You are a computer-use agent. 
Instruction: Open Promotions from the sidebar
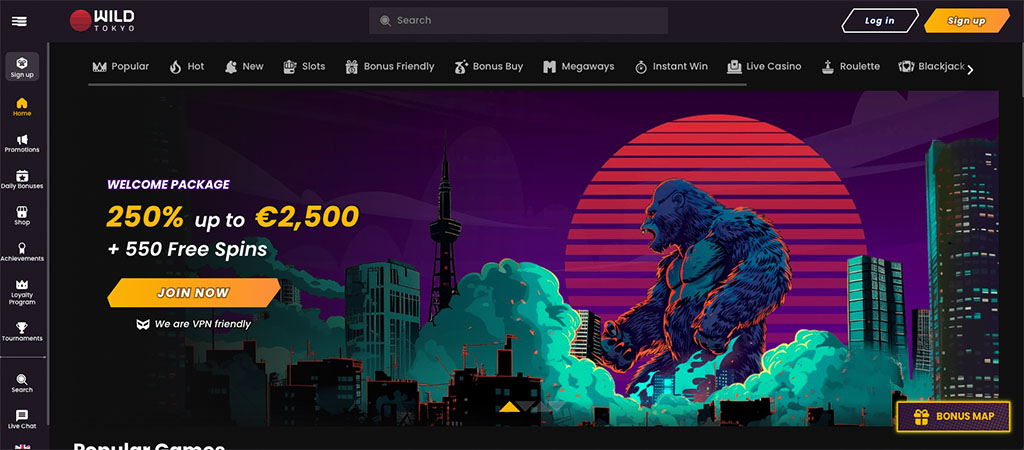[22, 144]
